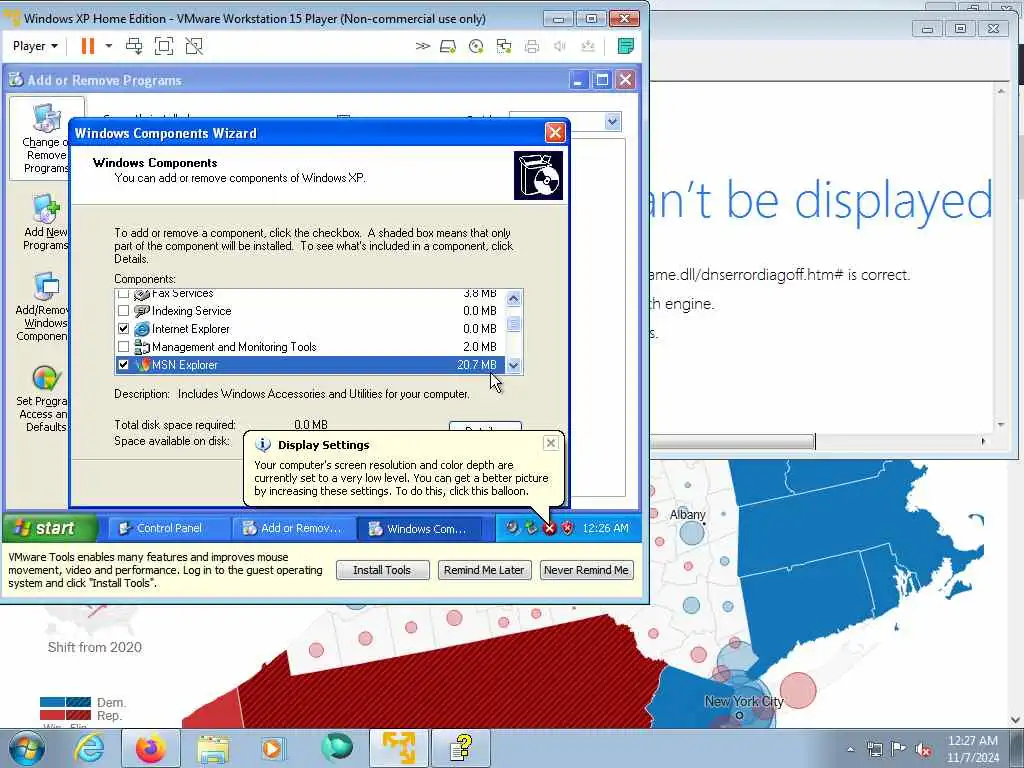Click the CD/DVD drive icon in VMware toolbar

(476, 46)
